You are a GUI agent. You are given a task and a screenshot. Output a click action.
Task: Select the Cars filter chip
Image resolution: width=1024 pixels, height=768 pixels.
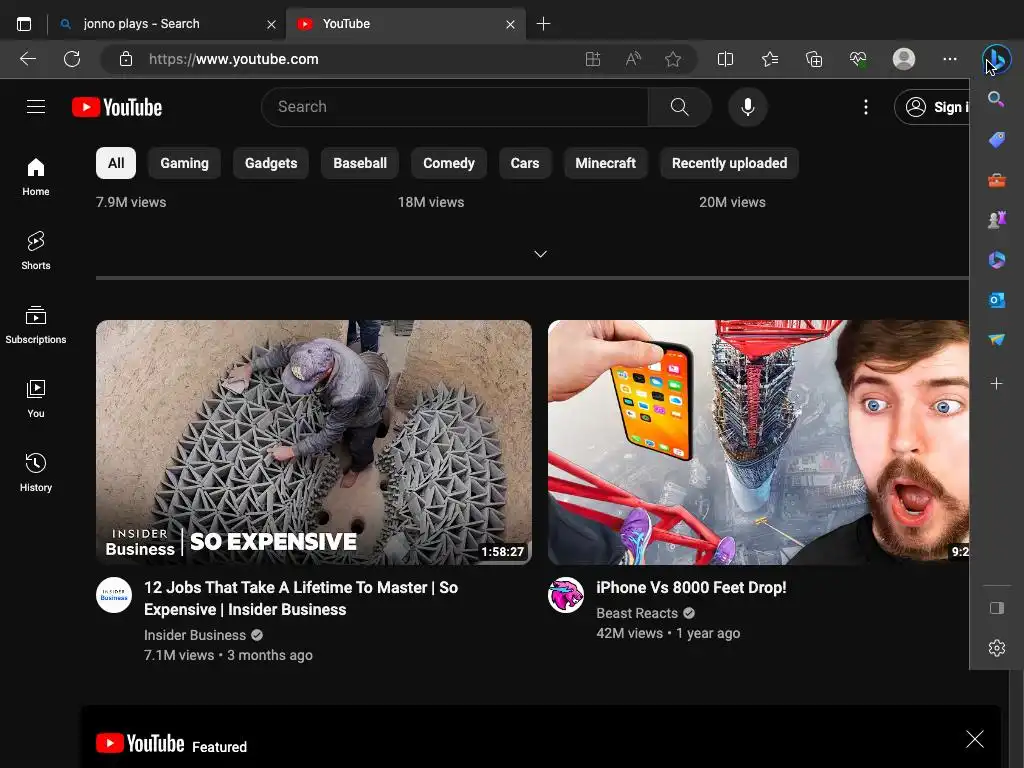coord(525,163)
